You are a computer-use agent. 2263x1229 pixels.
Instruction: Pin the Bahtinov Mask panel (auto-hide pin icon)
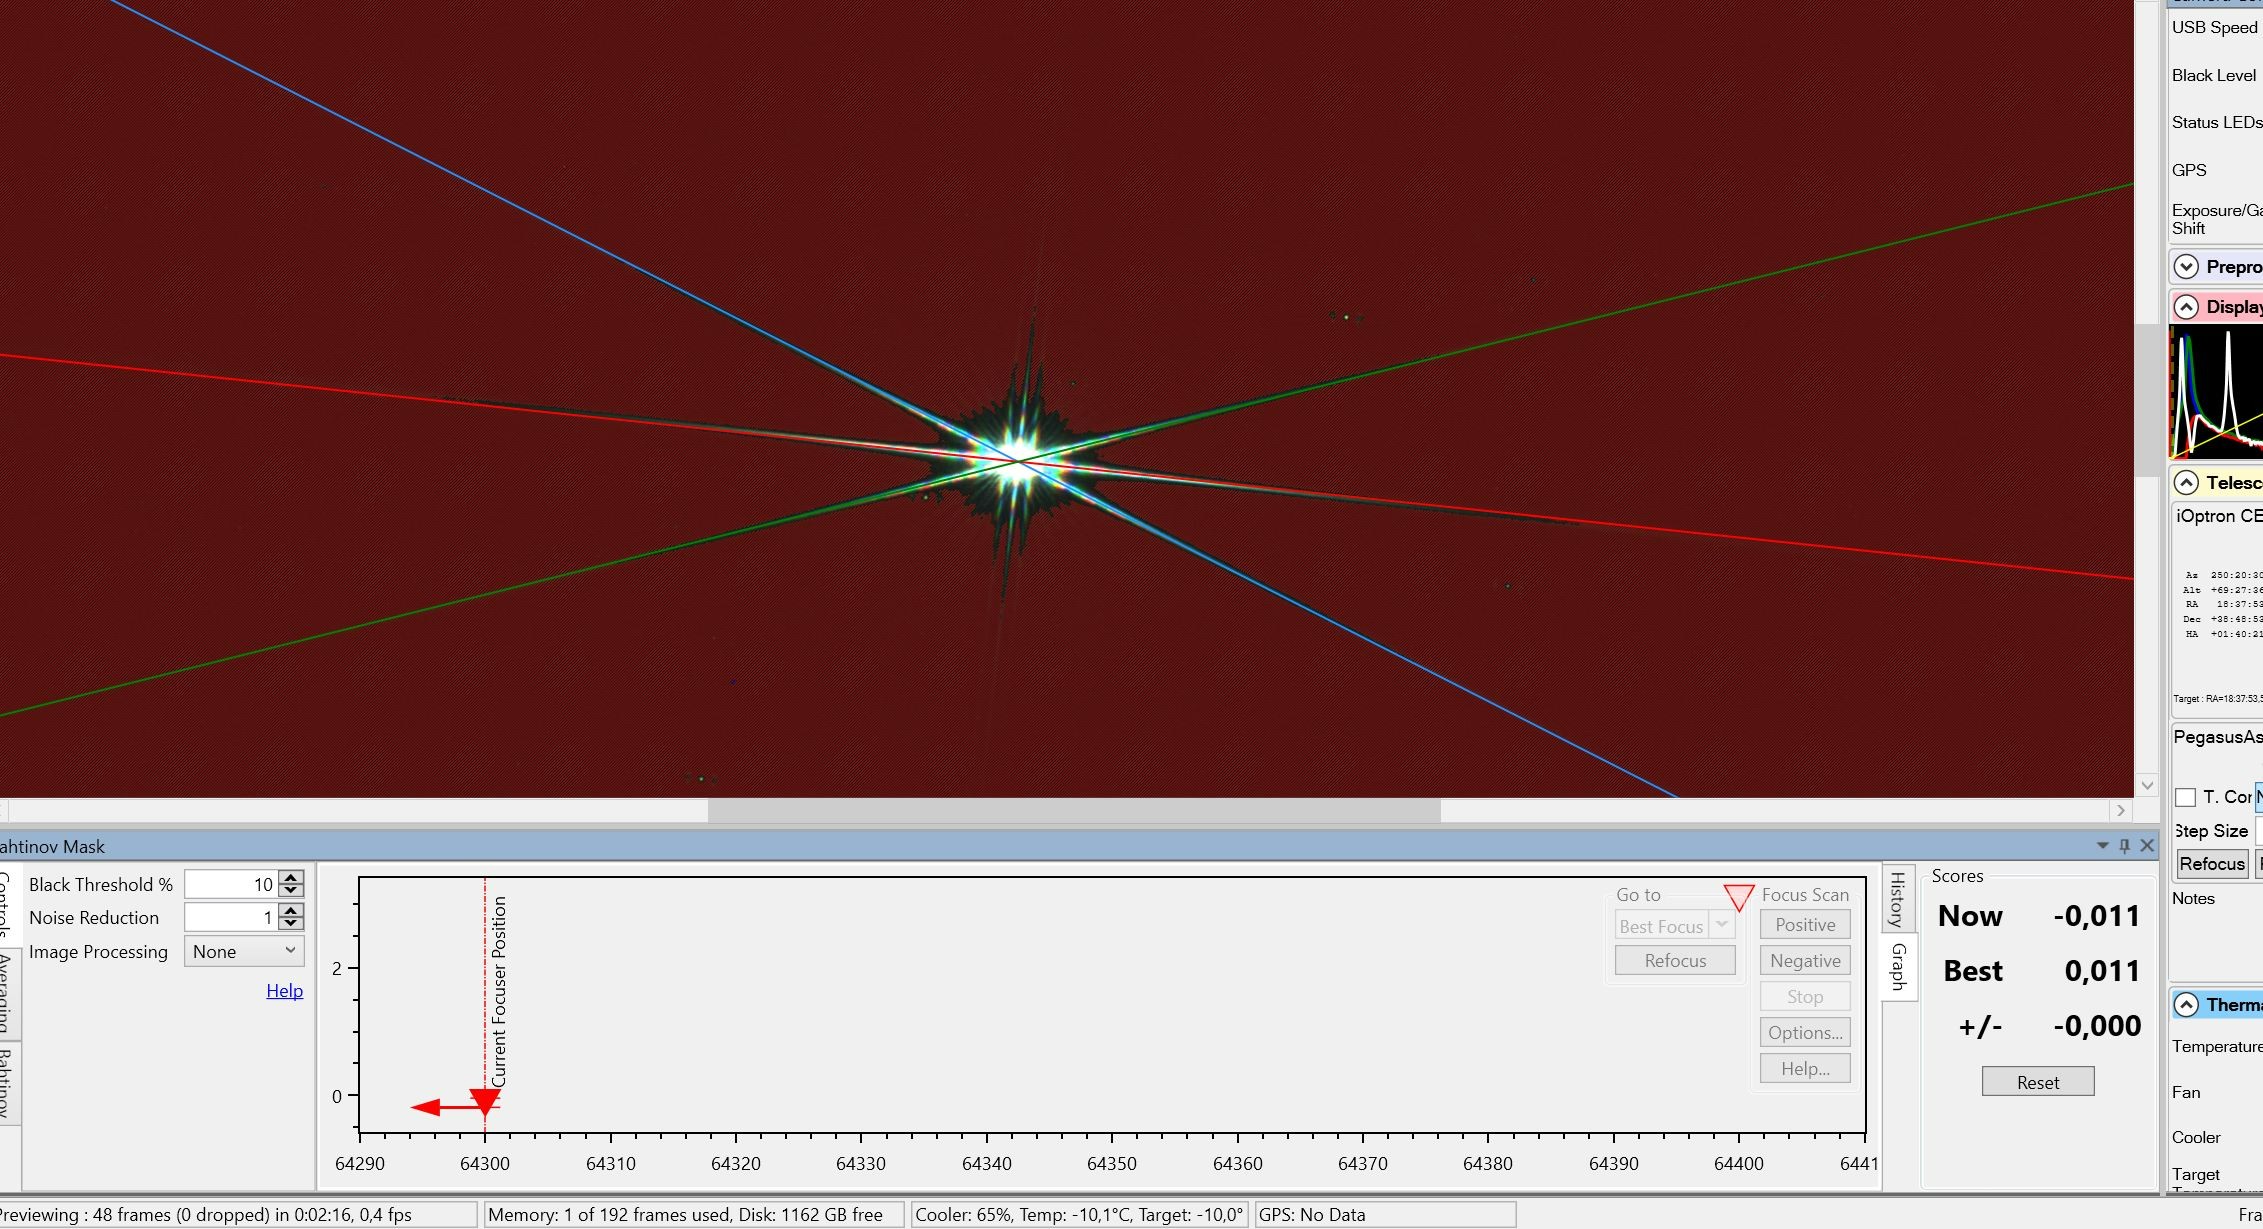tap(2125, 846)
